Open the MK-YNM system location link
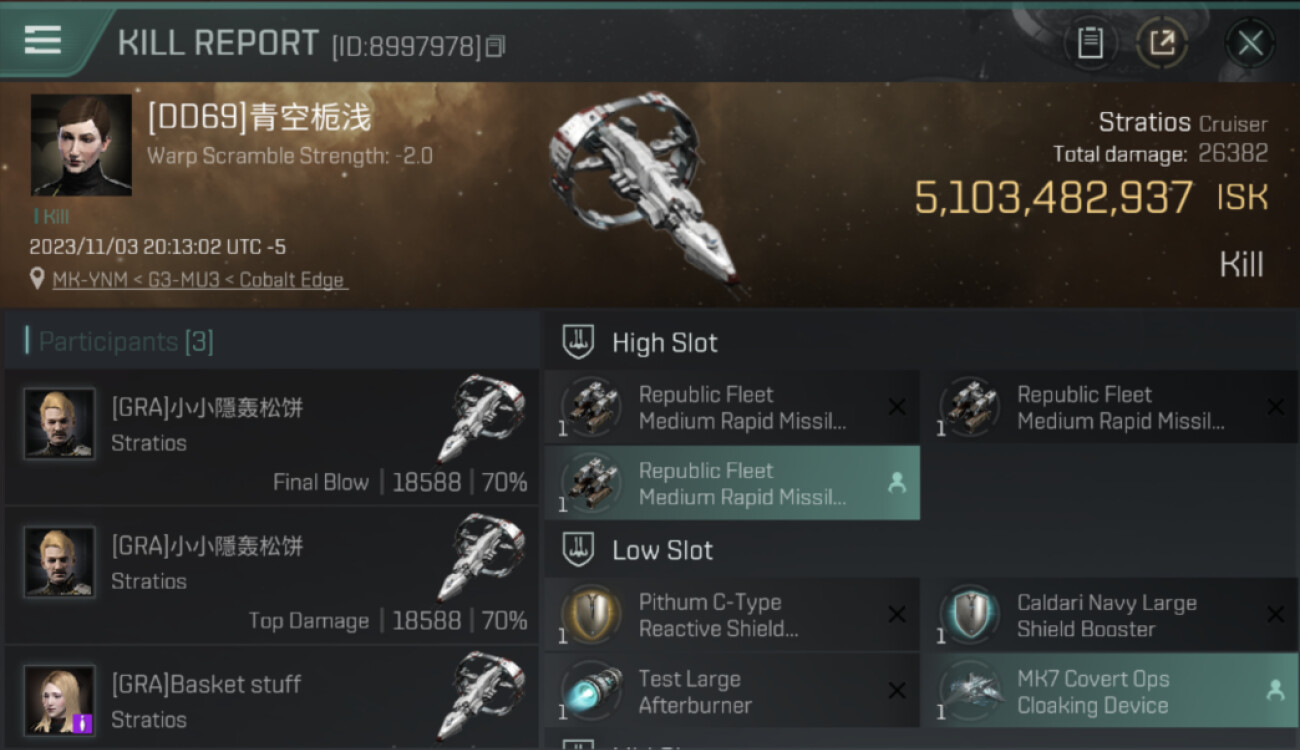Screen dimensions: 1300x750 [x=199, y=280]
